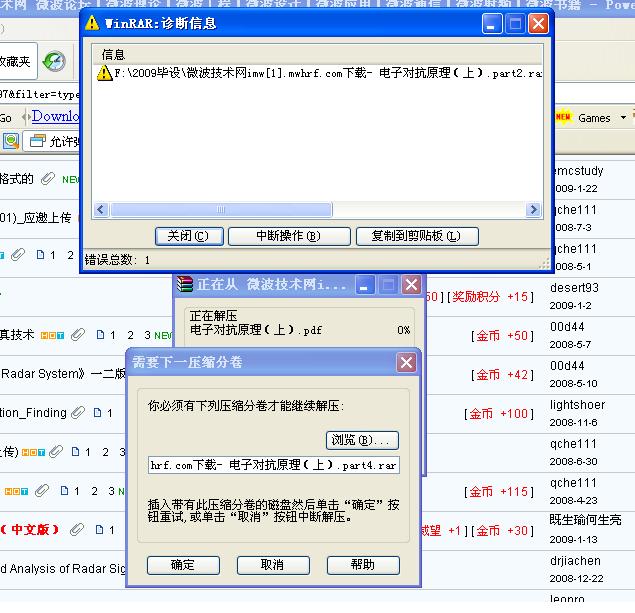This screenshot has width=635, height=613.
Task: Minimize the WinRAR 诊断信息 window
Action: point(492,23)
